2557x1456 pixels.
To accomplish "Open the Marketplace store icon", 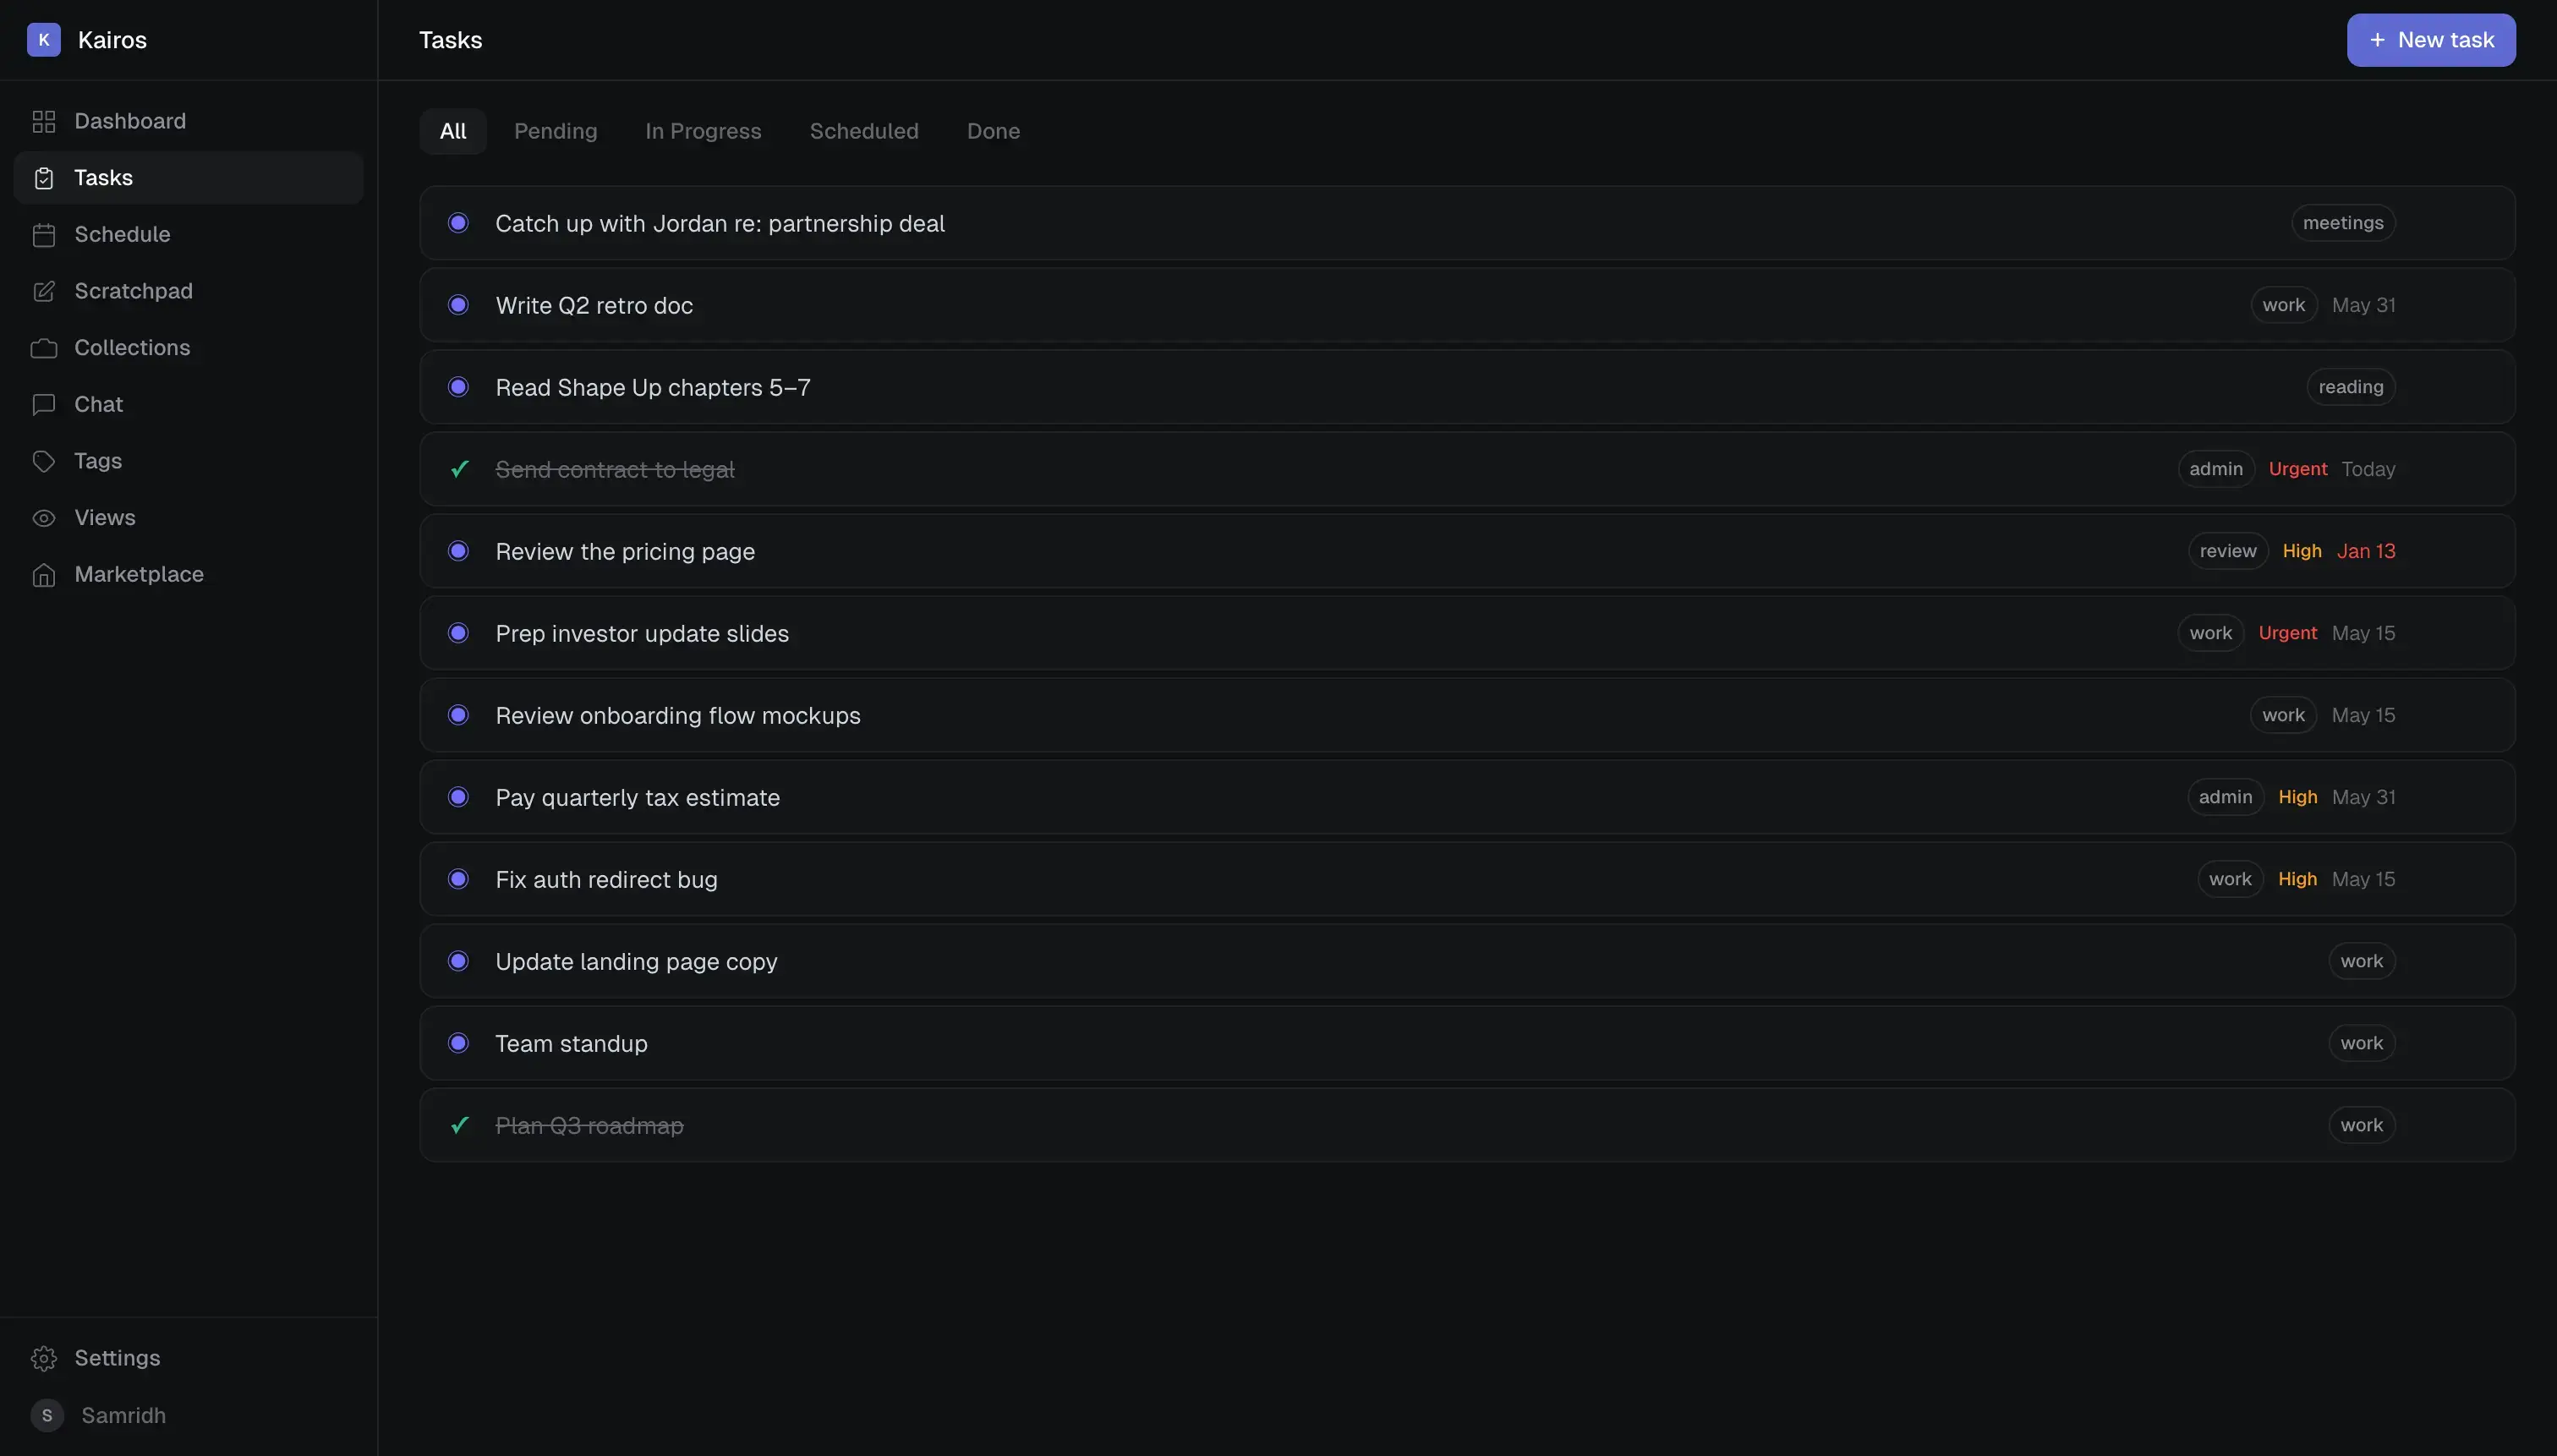I will (x=43, y=575).
